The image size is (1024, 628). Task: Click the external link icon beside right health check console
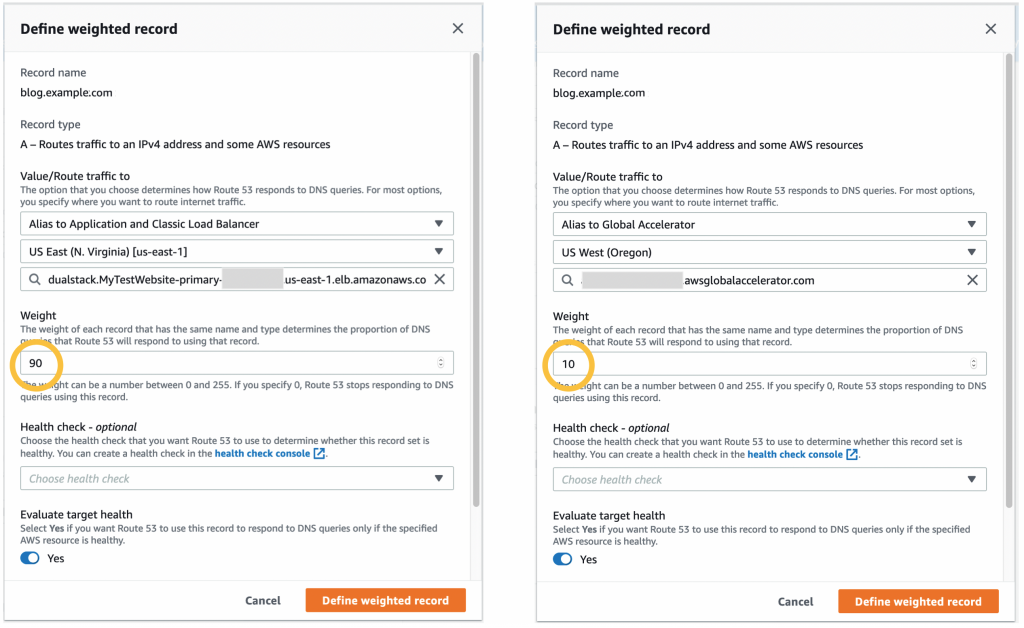853,454
